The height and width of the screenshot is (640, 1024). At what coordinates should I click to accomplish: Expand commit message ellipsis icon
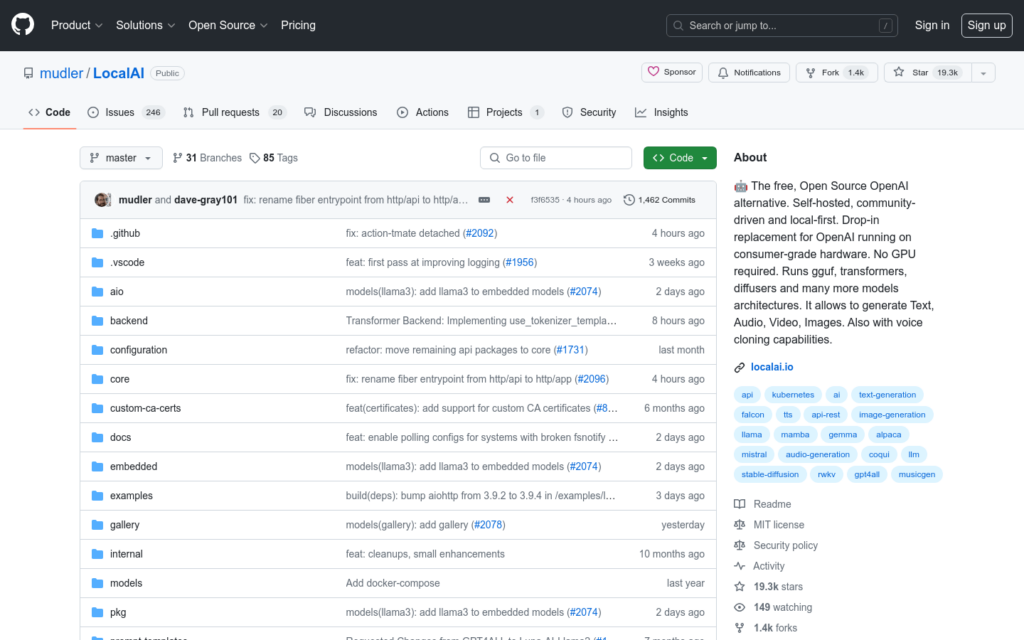484,200
